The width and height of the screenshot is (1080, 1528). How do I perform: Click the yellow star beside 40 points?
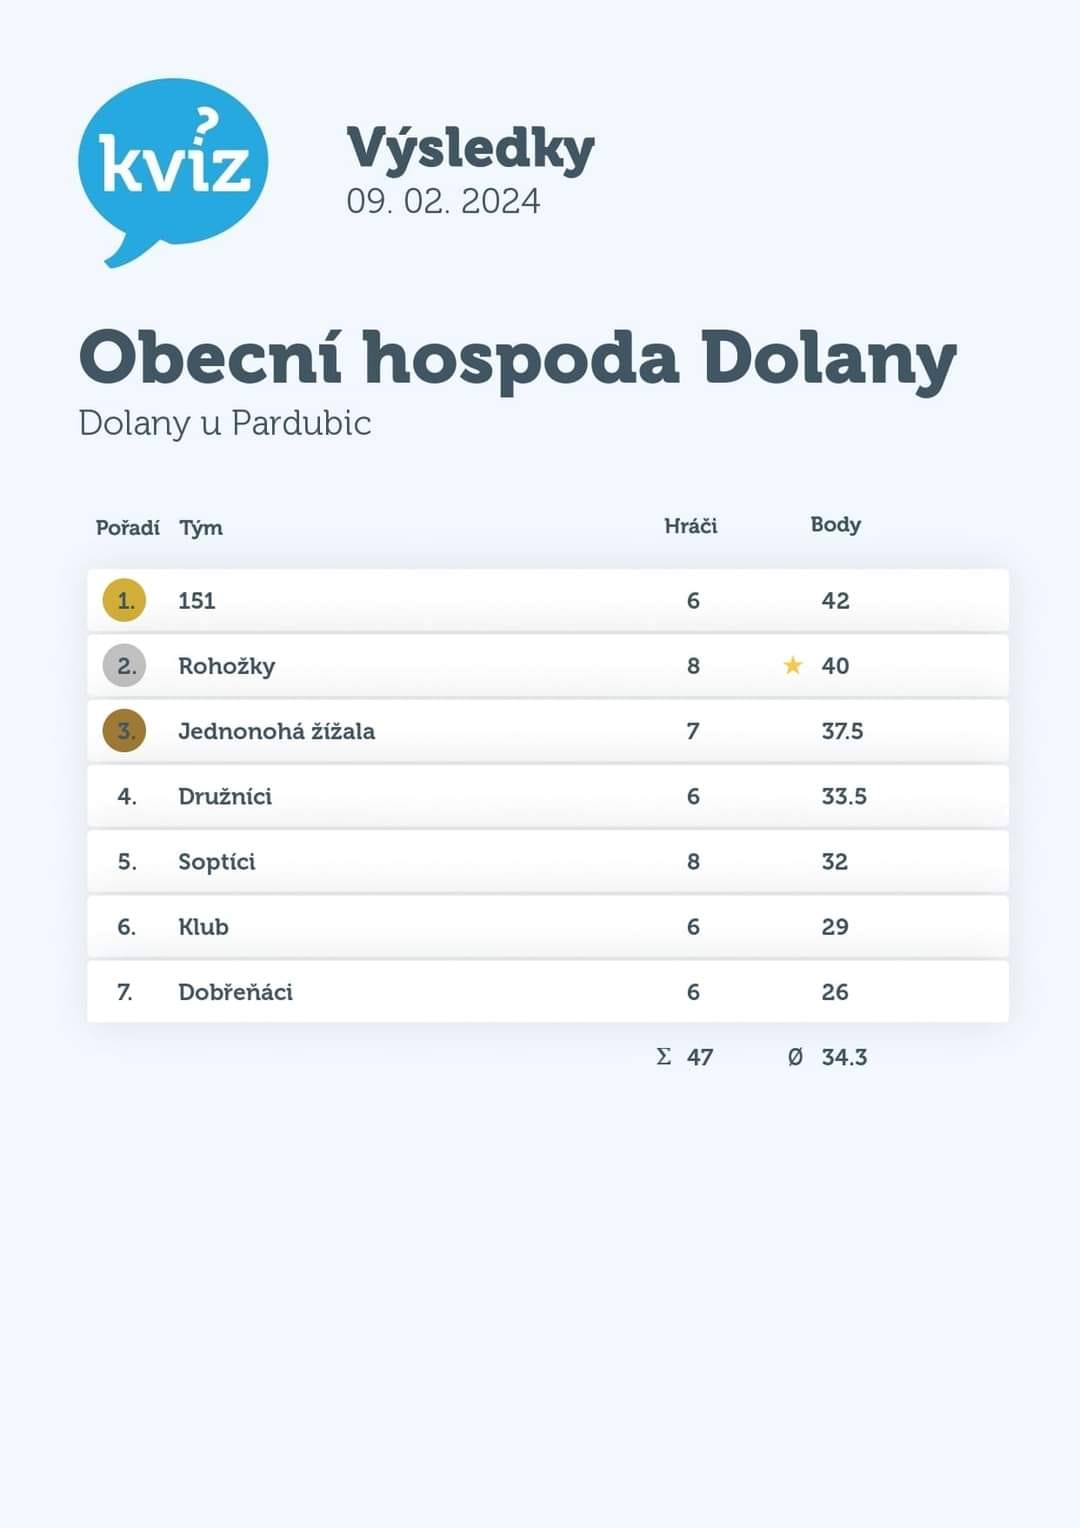[x=793, y=665]
